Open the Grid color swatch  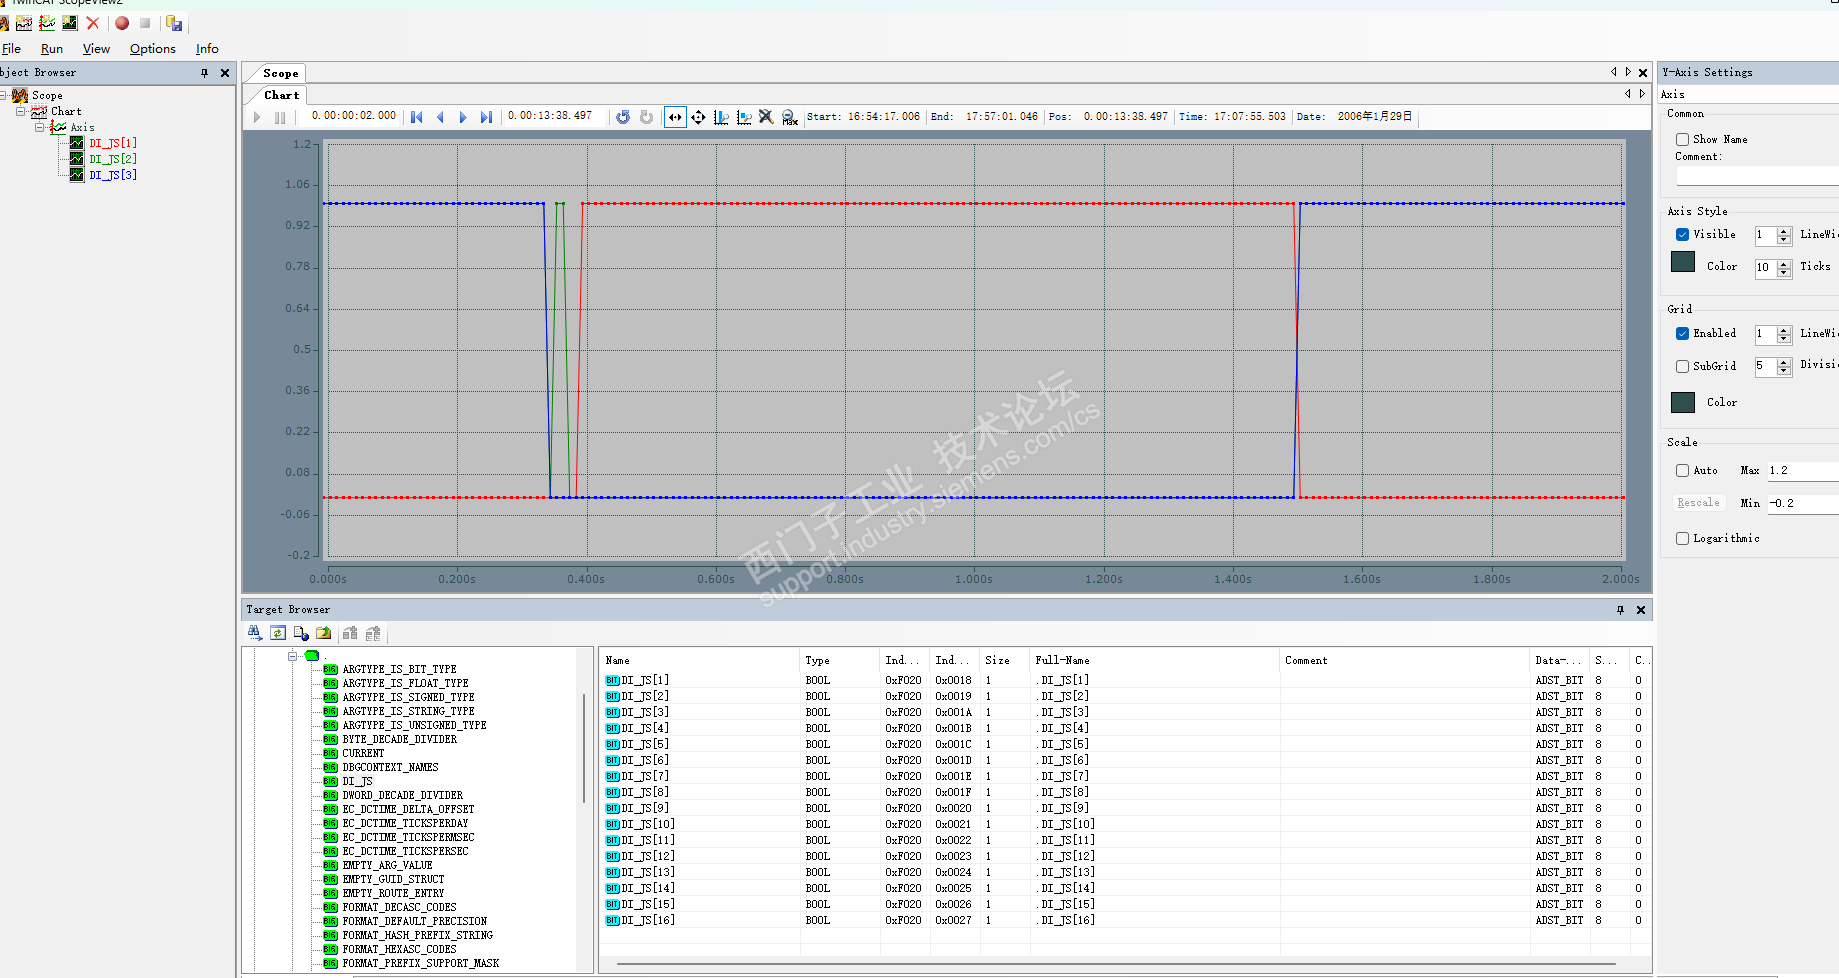pyautogui.click(x=1683, y=402)
